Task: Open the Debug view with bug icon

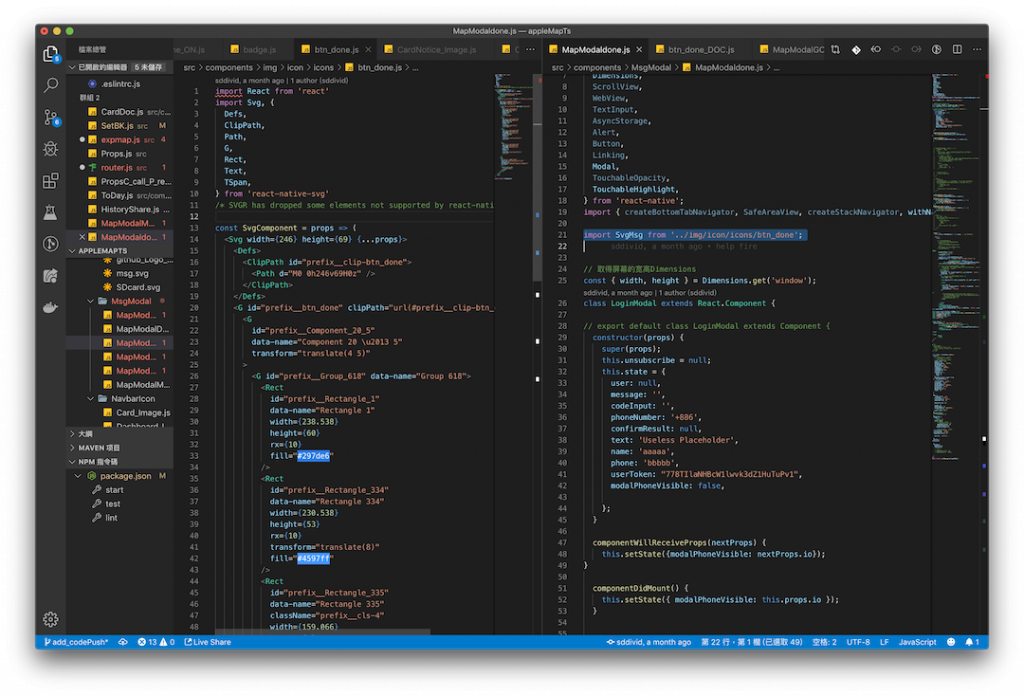Action: (50, 149)
